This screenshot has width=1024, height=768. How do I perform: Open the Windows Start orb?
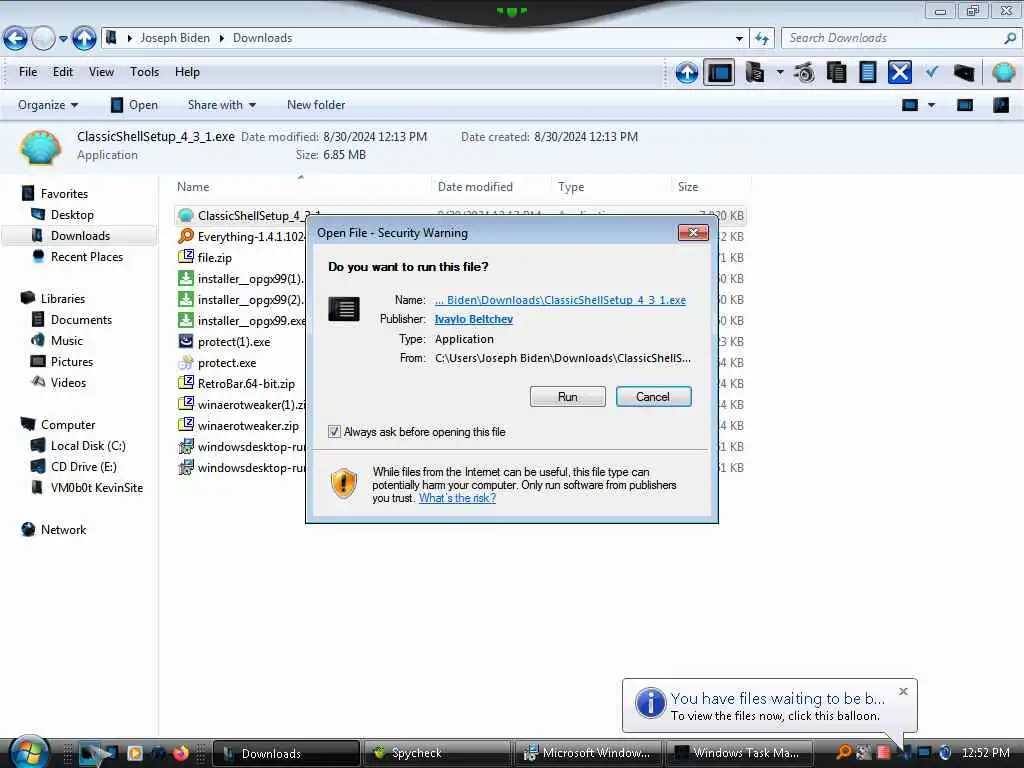(x=29, y=752)
